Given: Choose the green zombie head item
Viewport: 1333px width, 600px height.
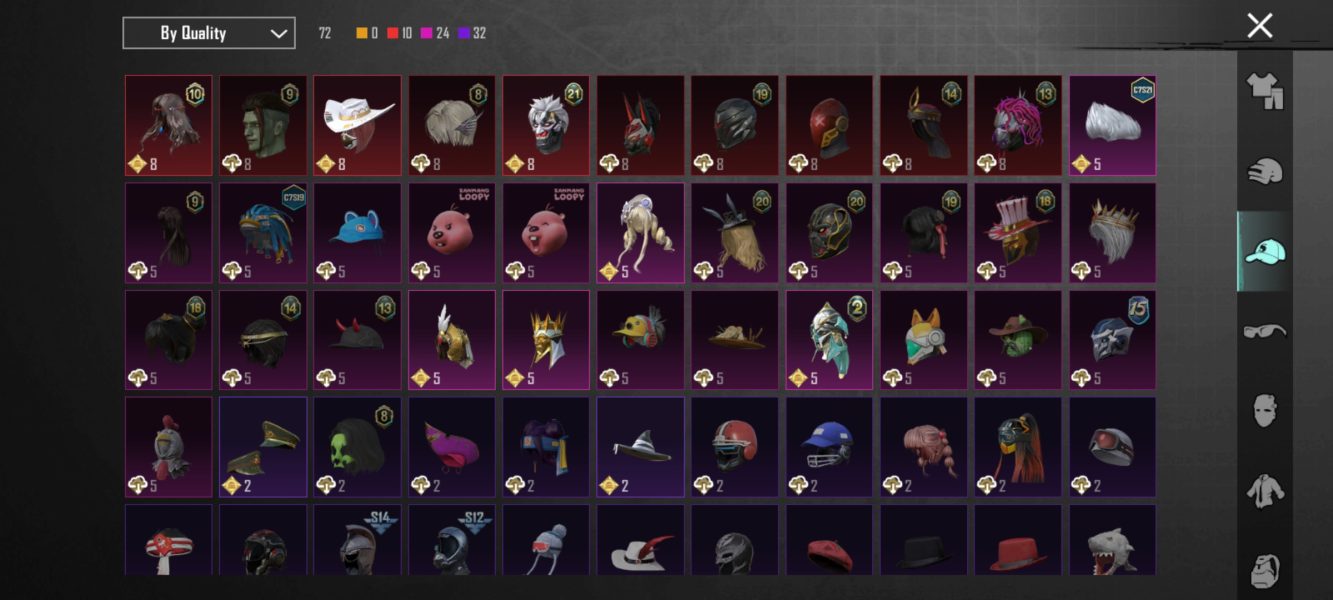Looking at the screenshot, I should [x=263, y=126].
